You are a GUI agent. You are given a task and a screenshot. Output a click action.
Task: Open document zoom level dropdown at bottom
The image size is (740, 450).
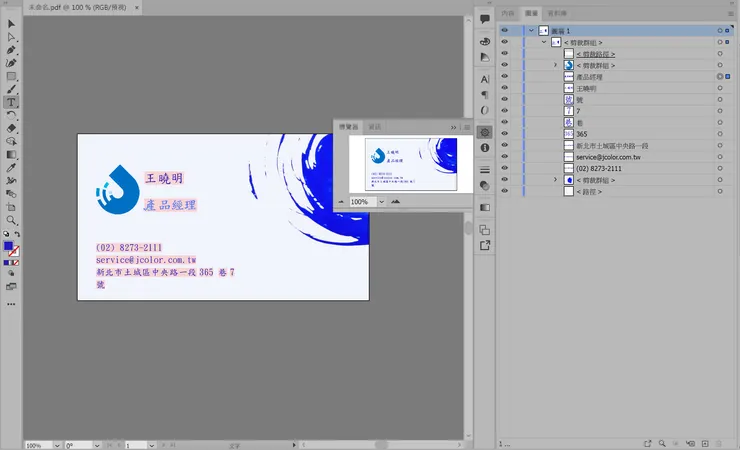coord(57,445)
